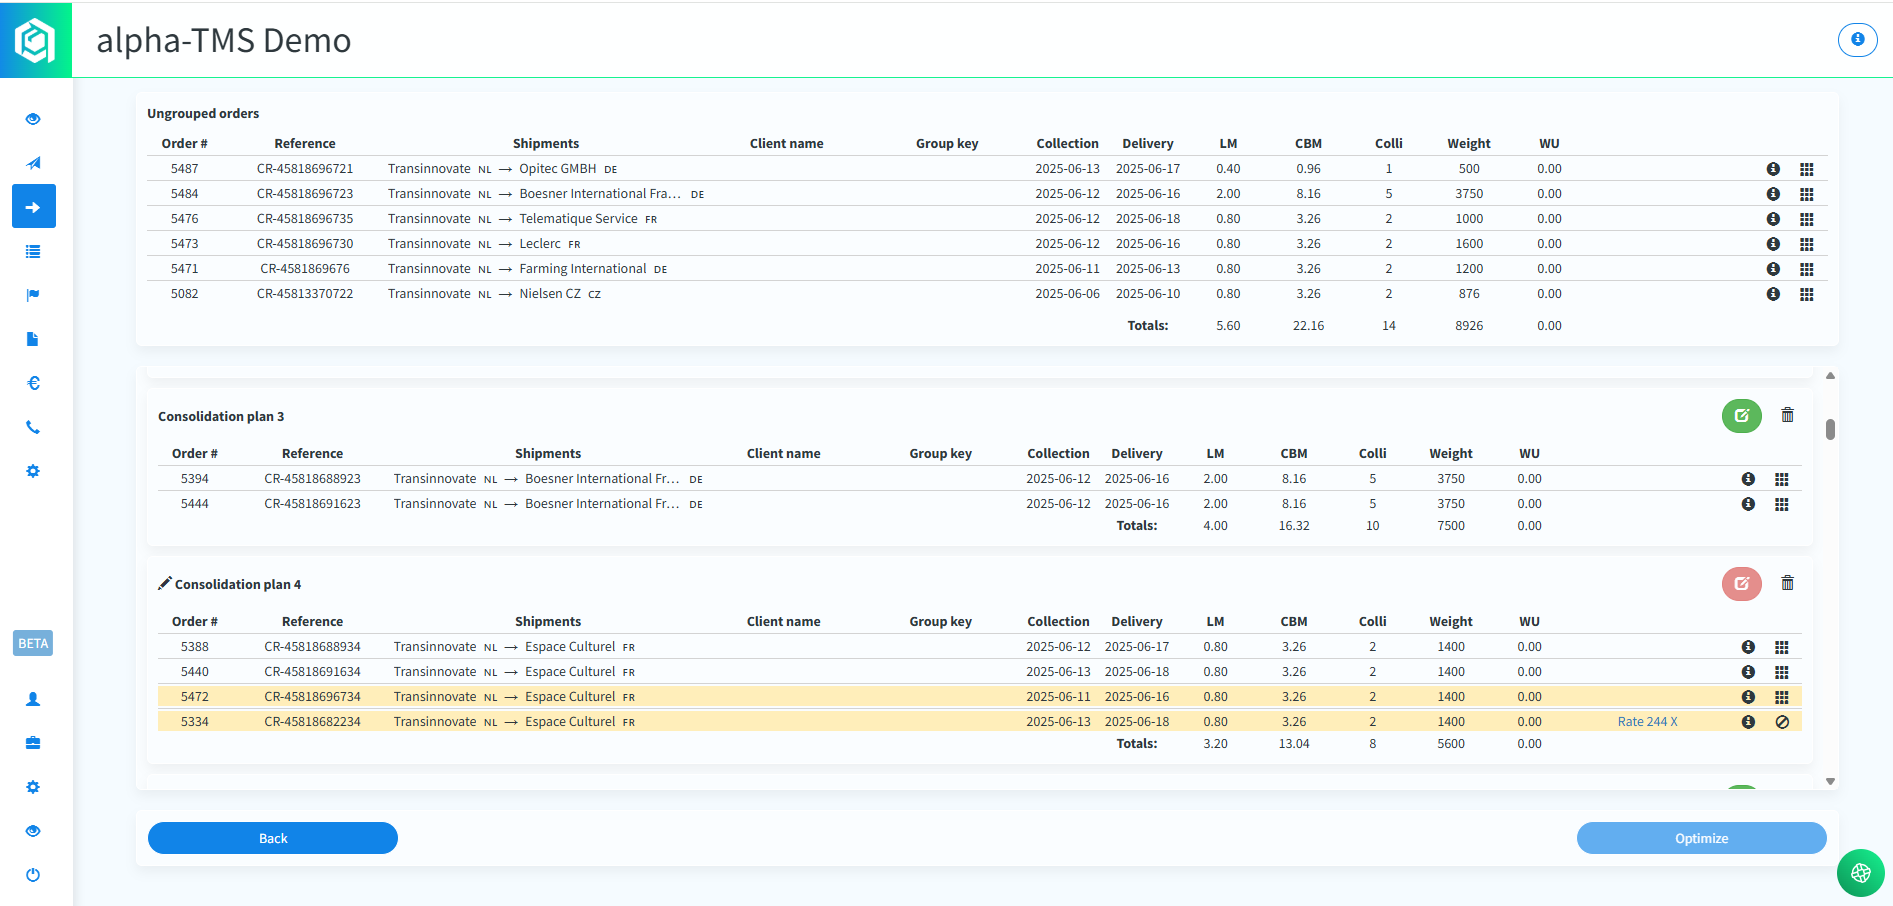Show info for order 5484

(x=1773, y=194)
